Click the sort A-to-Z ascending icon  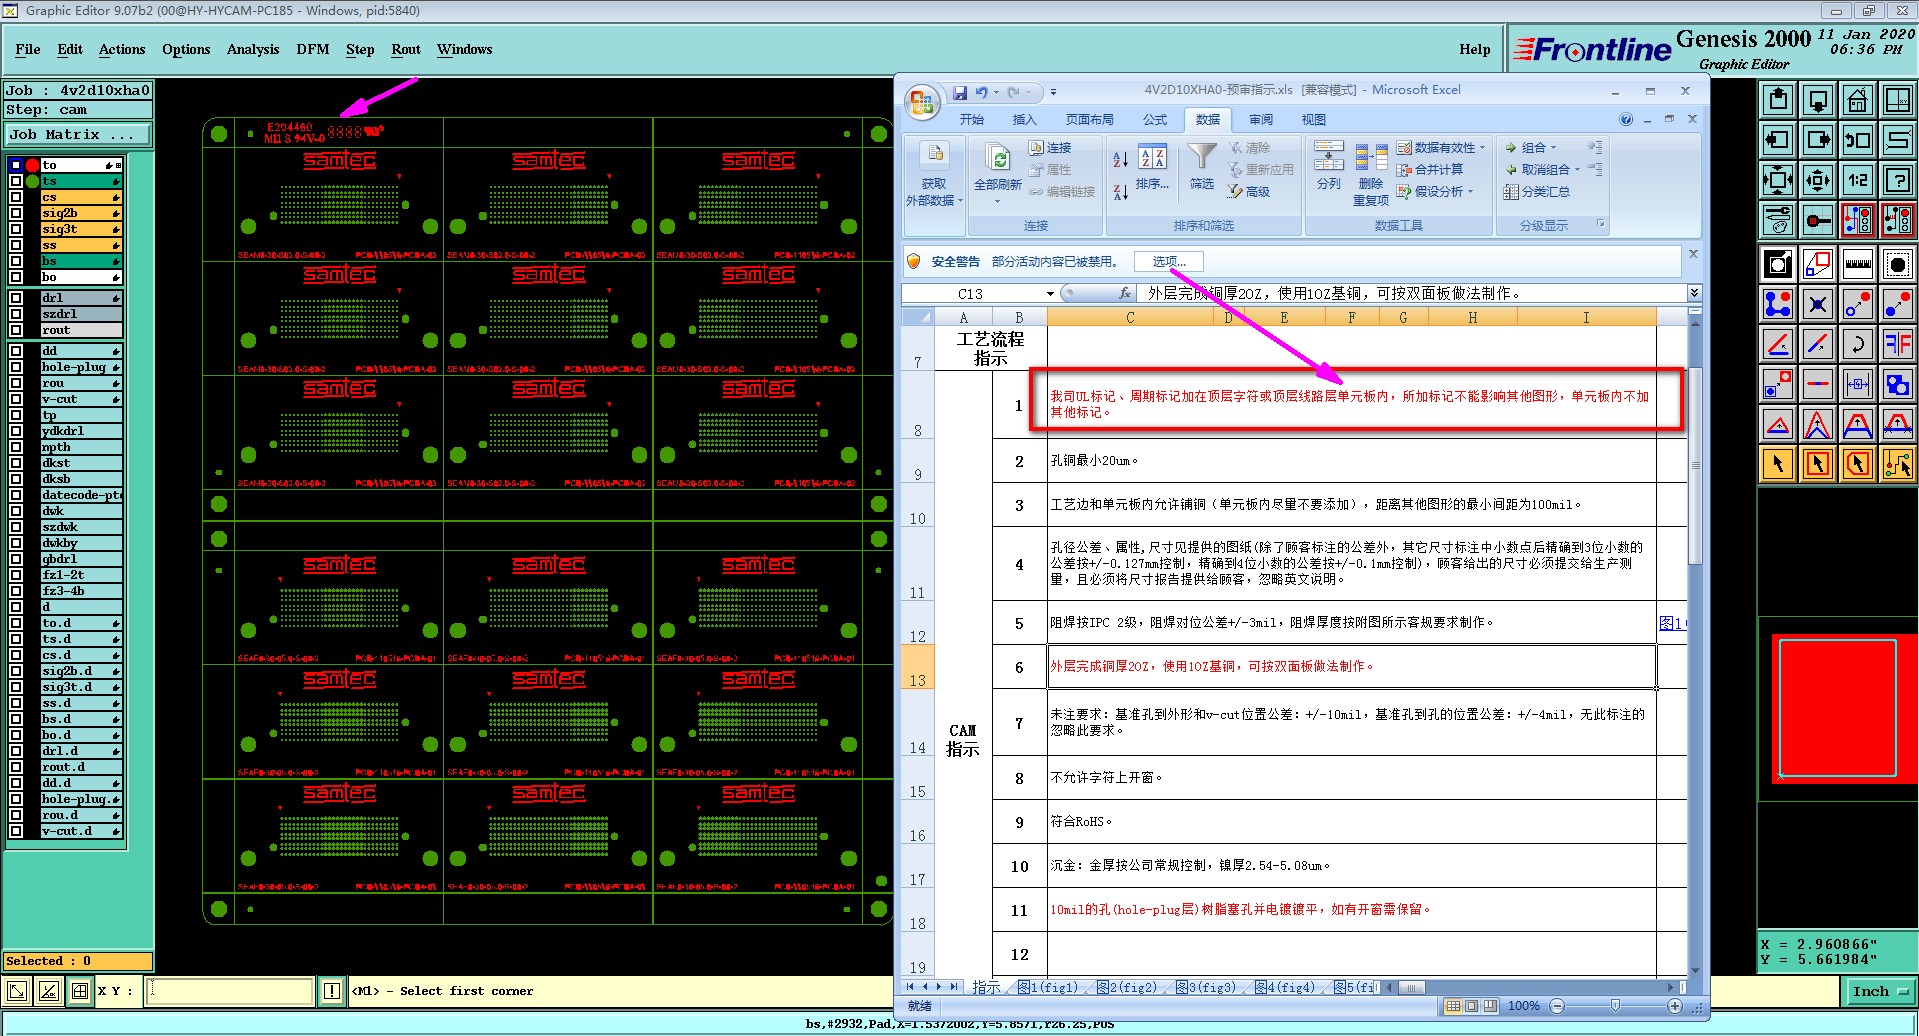point(1120,159)
